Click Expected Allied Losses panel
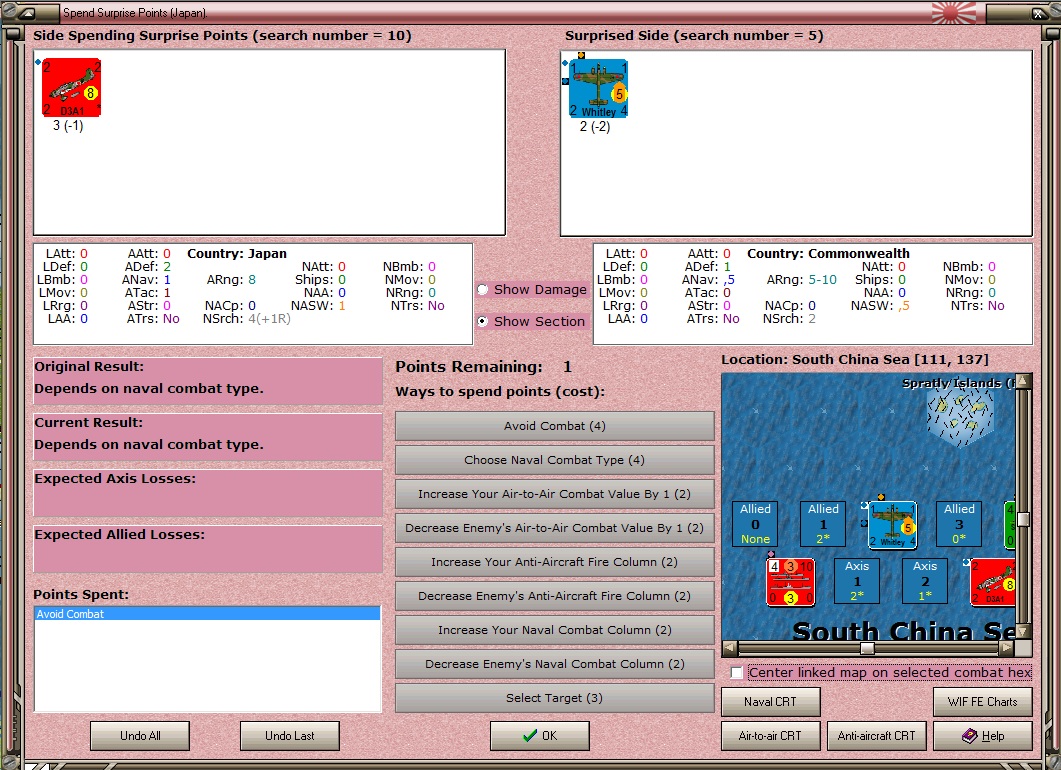Image resolution: width=1061 pixels, height=770 pixels. click(208, 549)
